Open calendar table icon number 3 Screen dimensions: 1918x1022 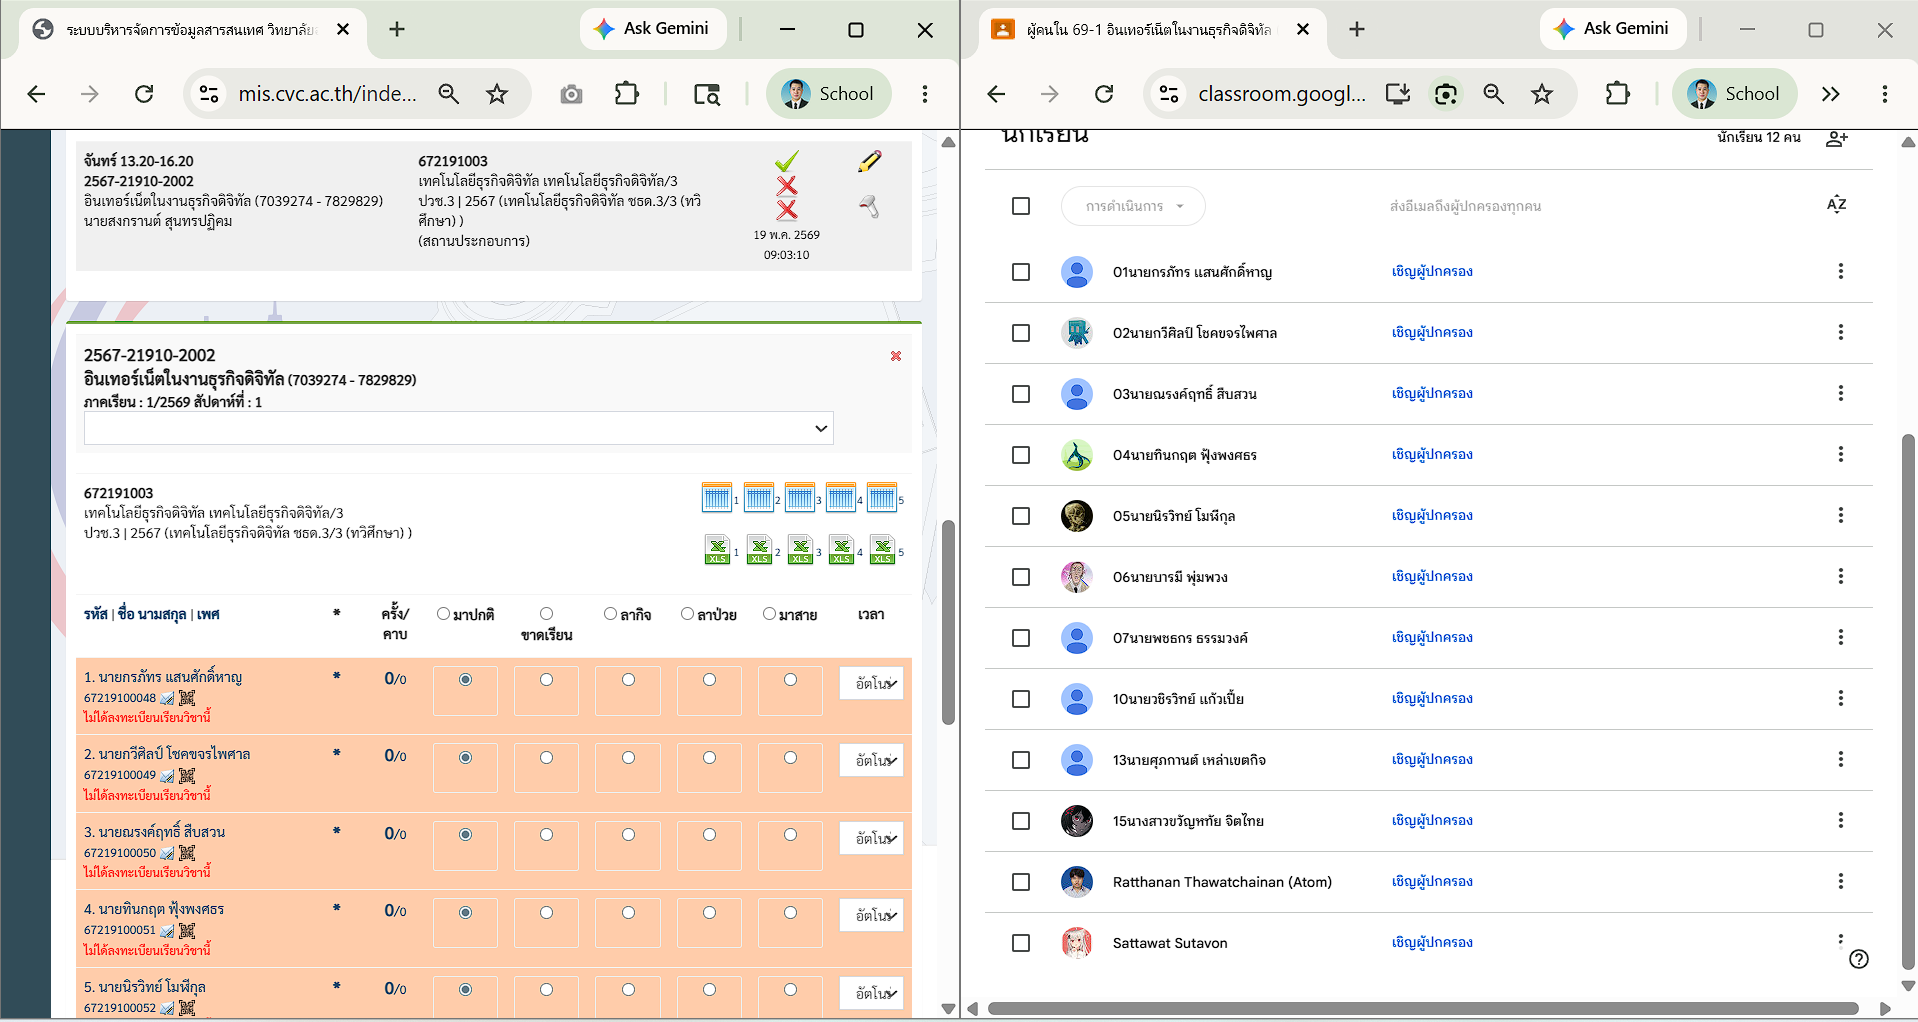[799, 497]
